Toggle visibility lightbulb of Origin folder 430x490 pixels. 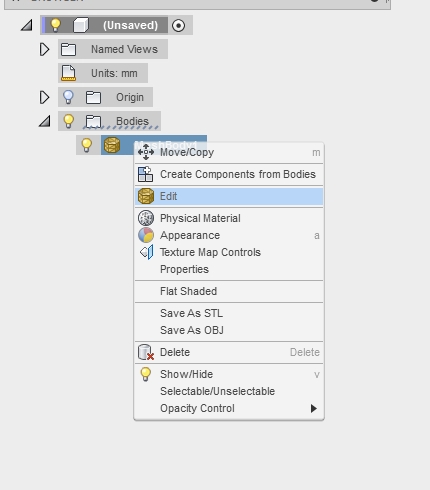click(68, 97)
